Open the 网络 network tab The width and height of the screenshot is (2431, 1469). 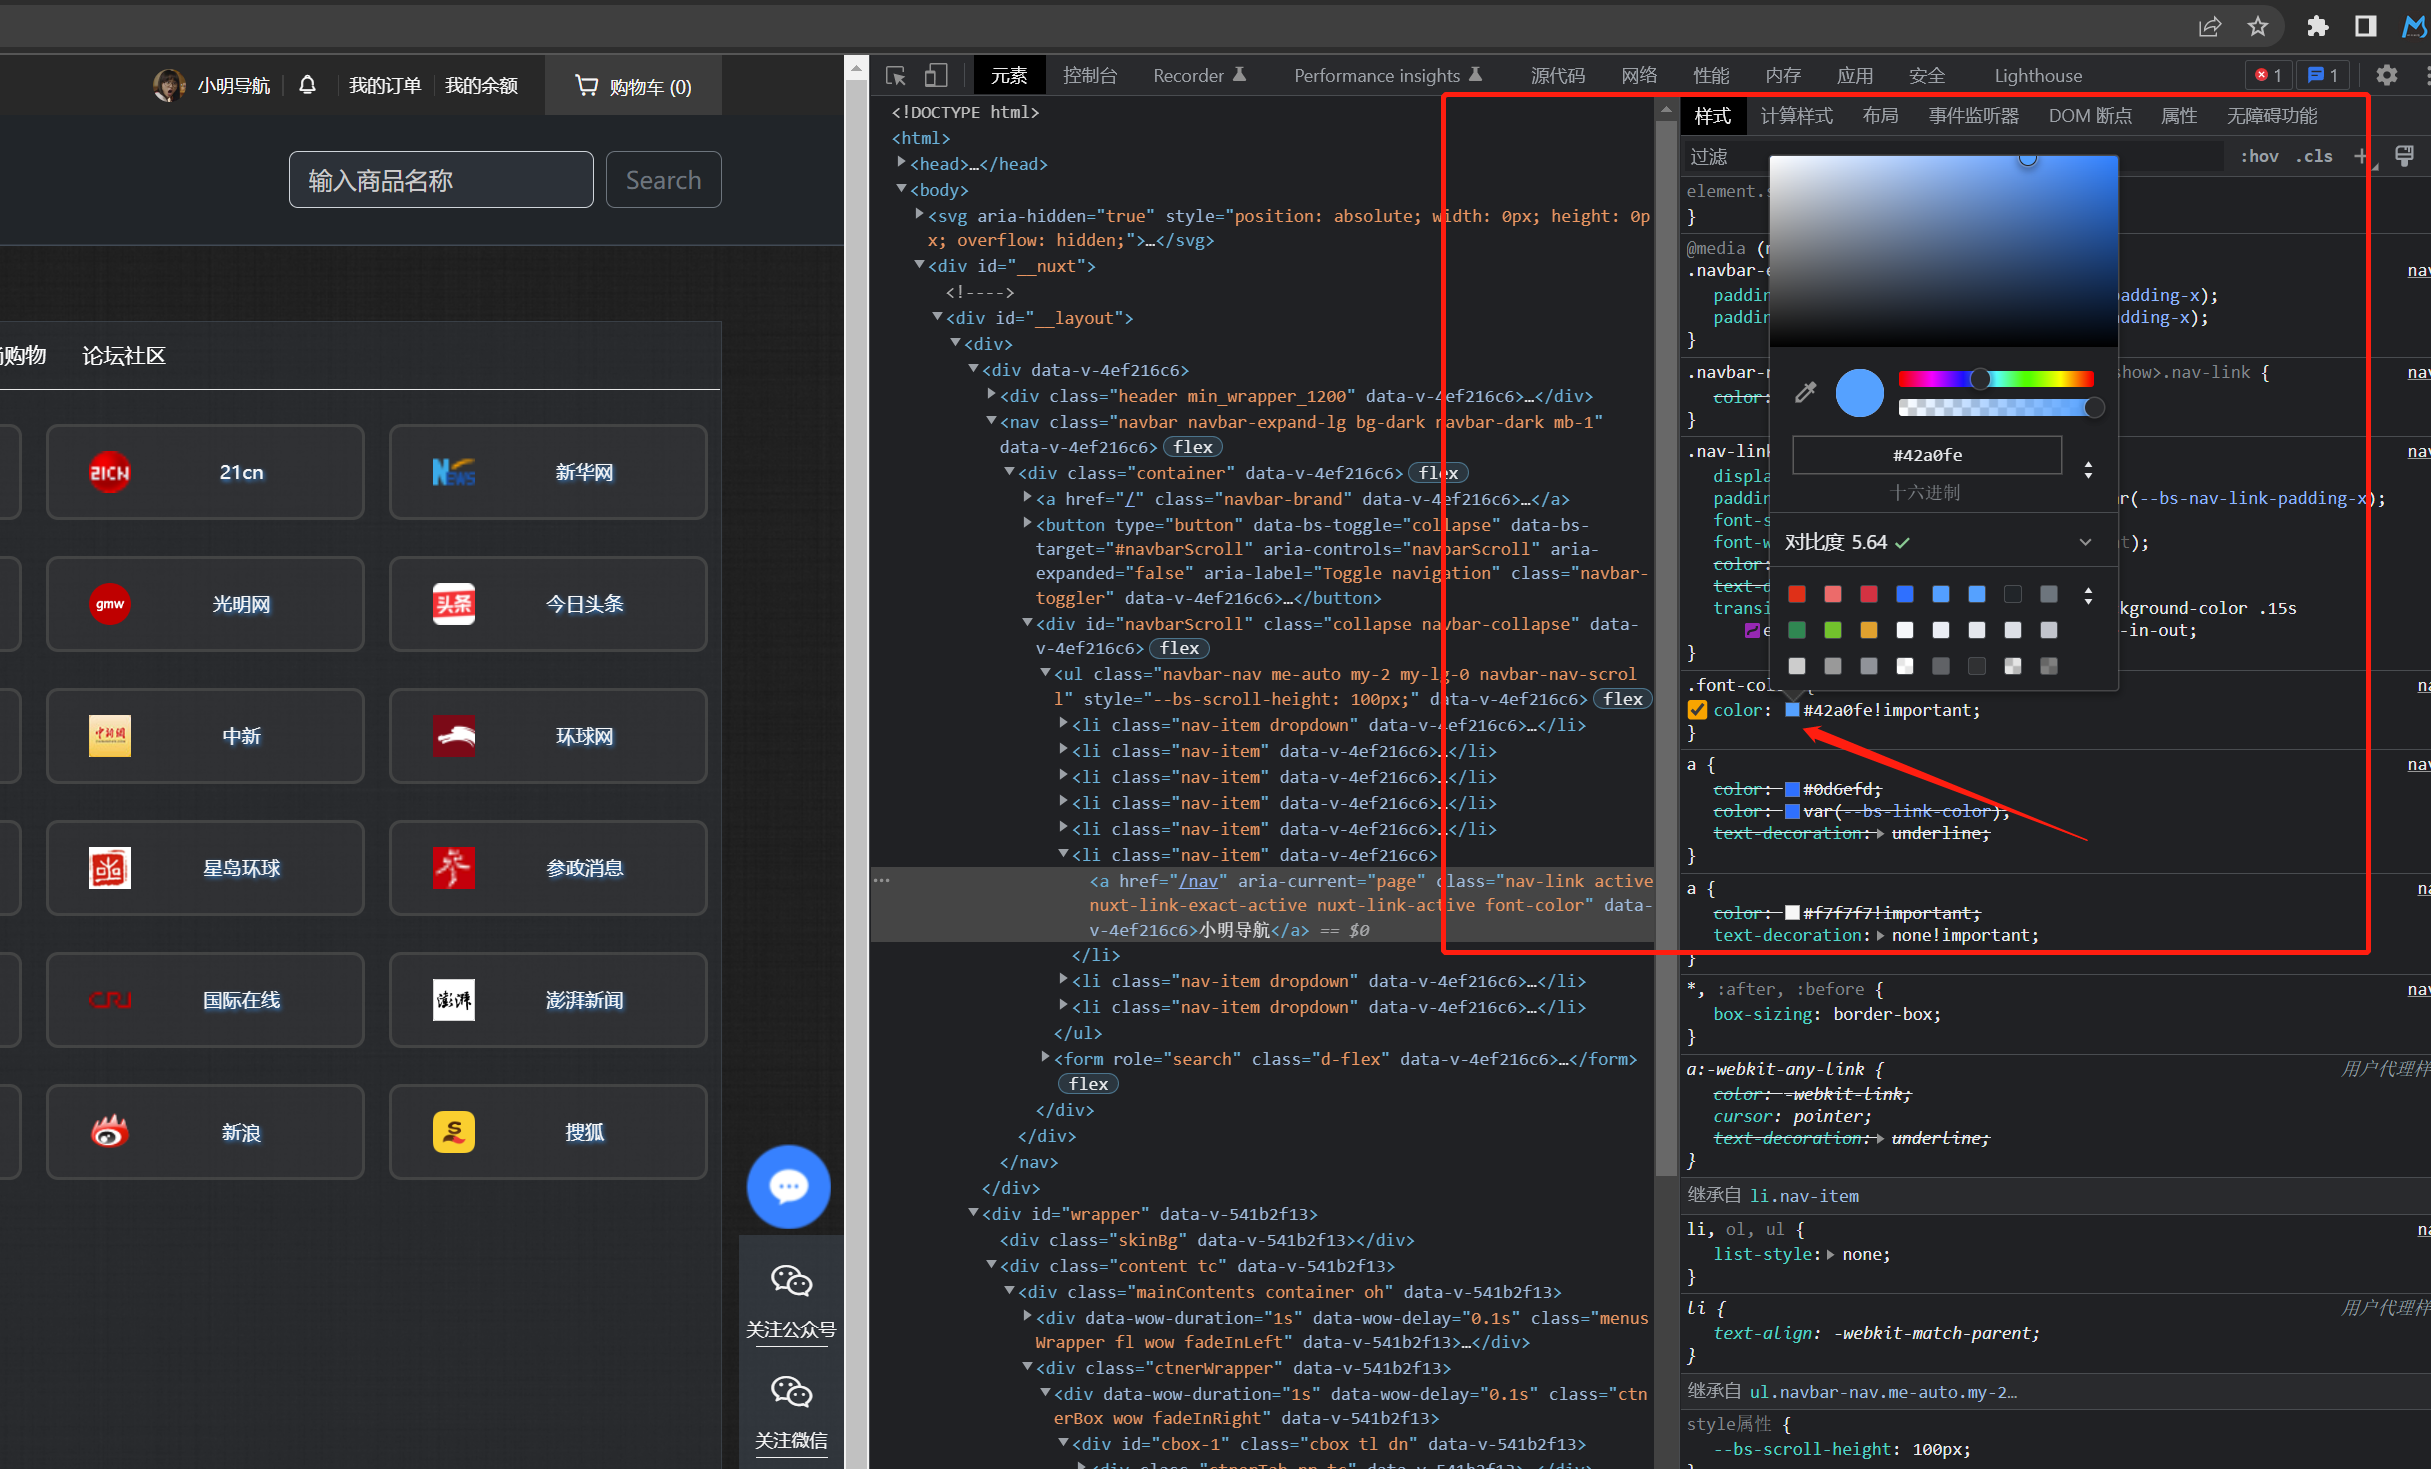coord(1639,76)
